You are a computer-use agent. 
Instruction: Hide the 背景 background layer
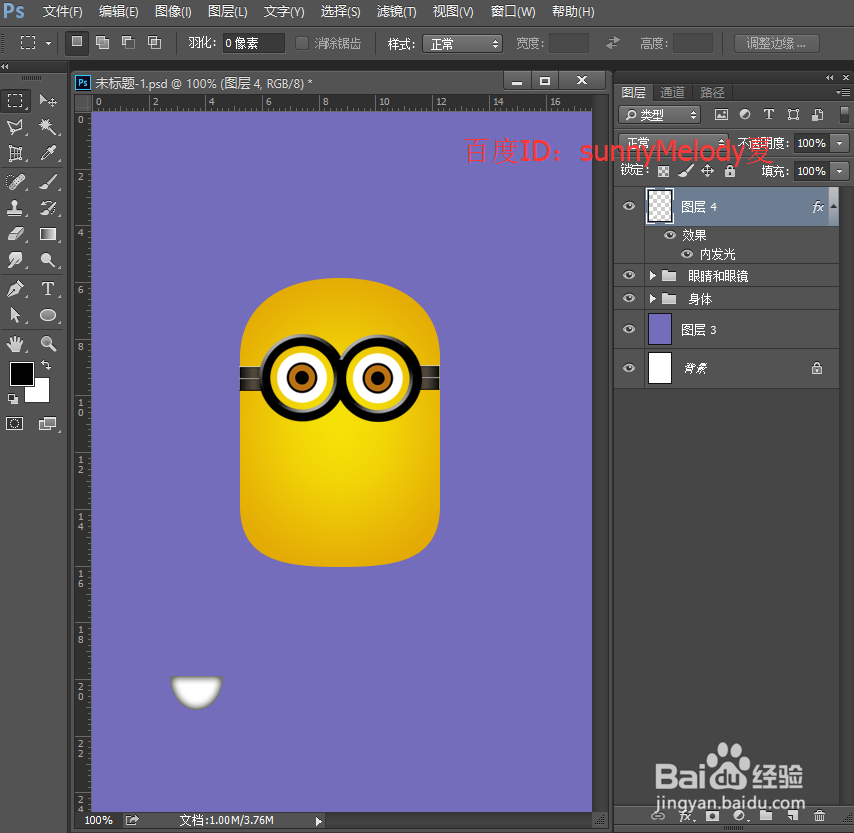629,368
